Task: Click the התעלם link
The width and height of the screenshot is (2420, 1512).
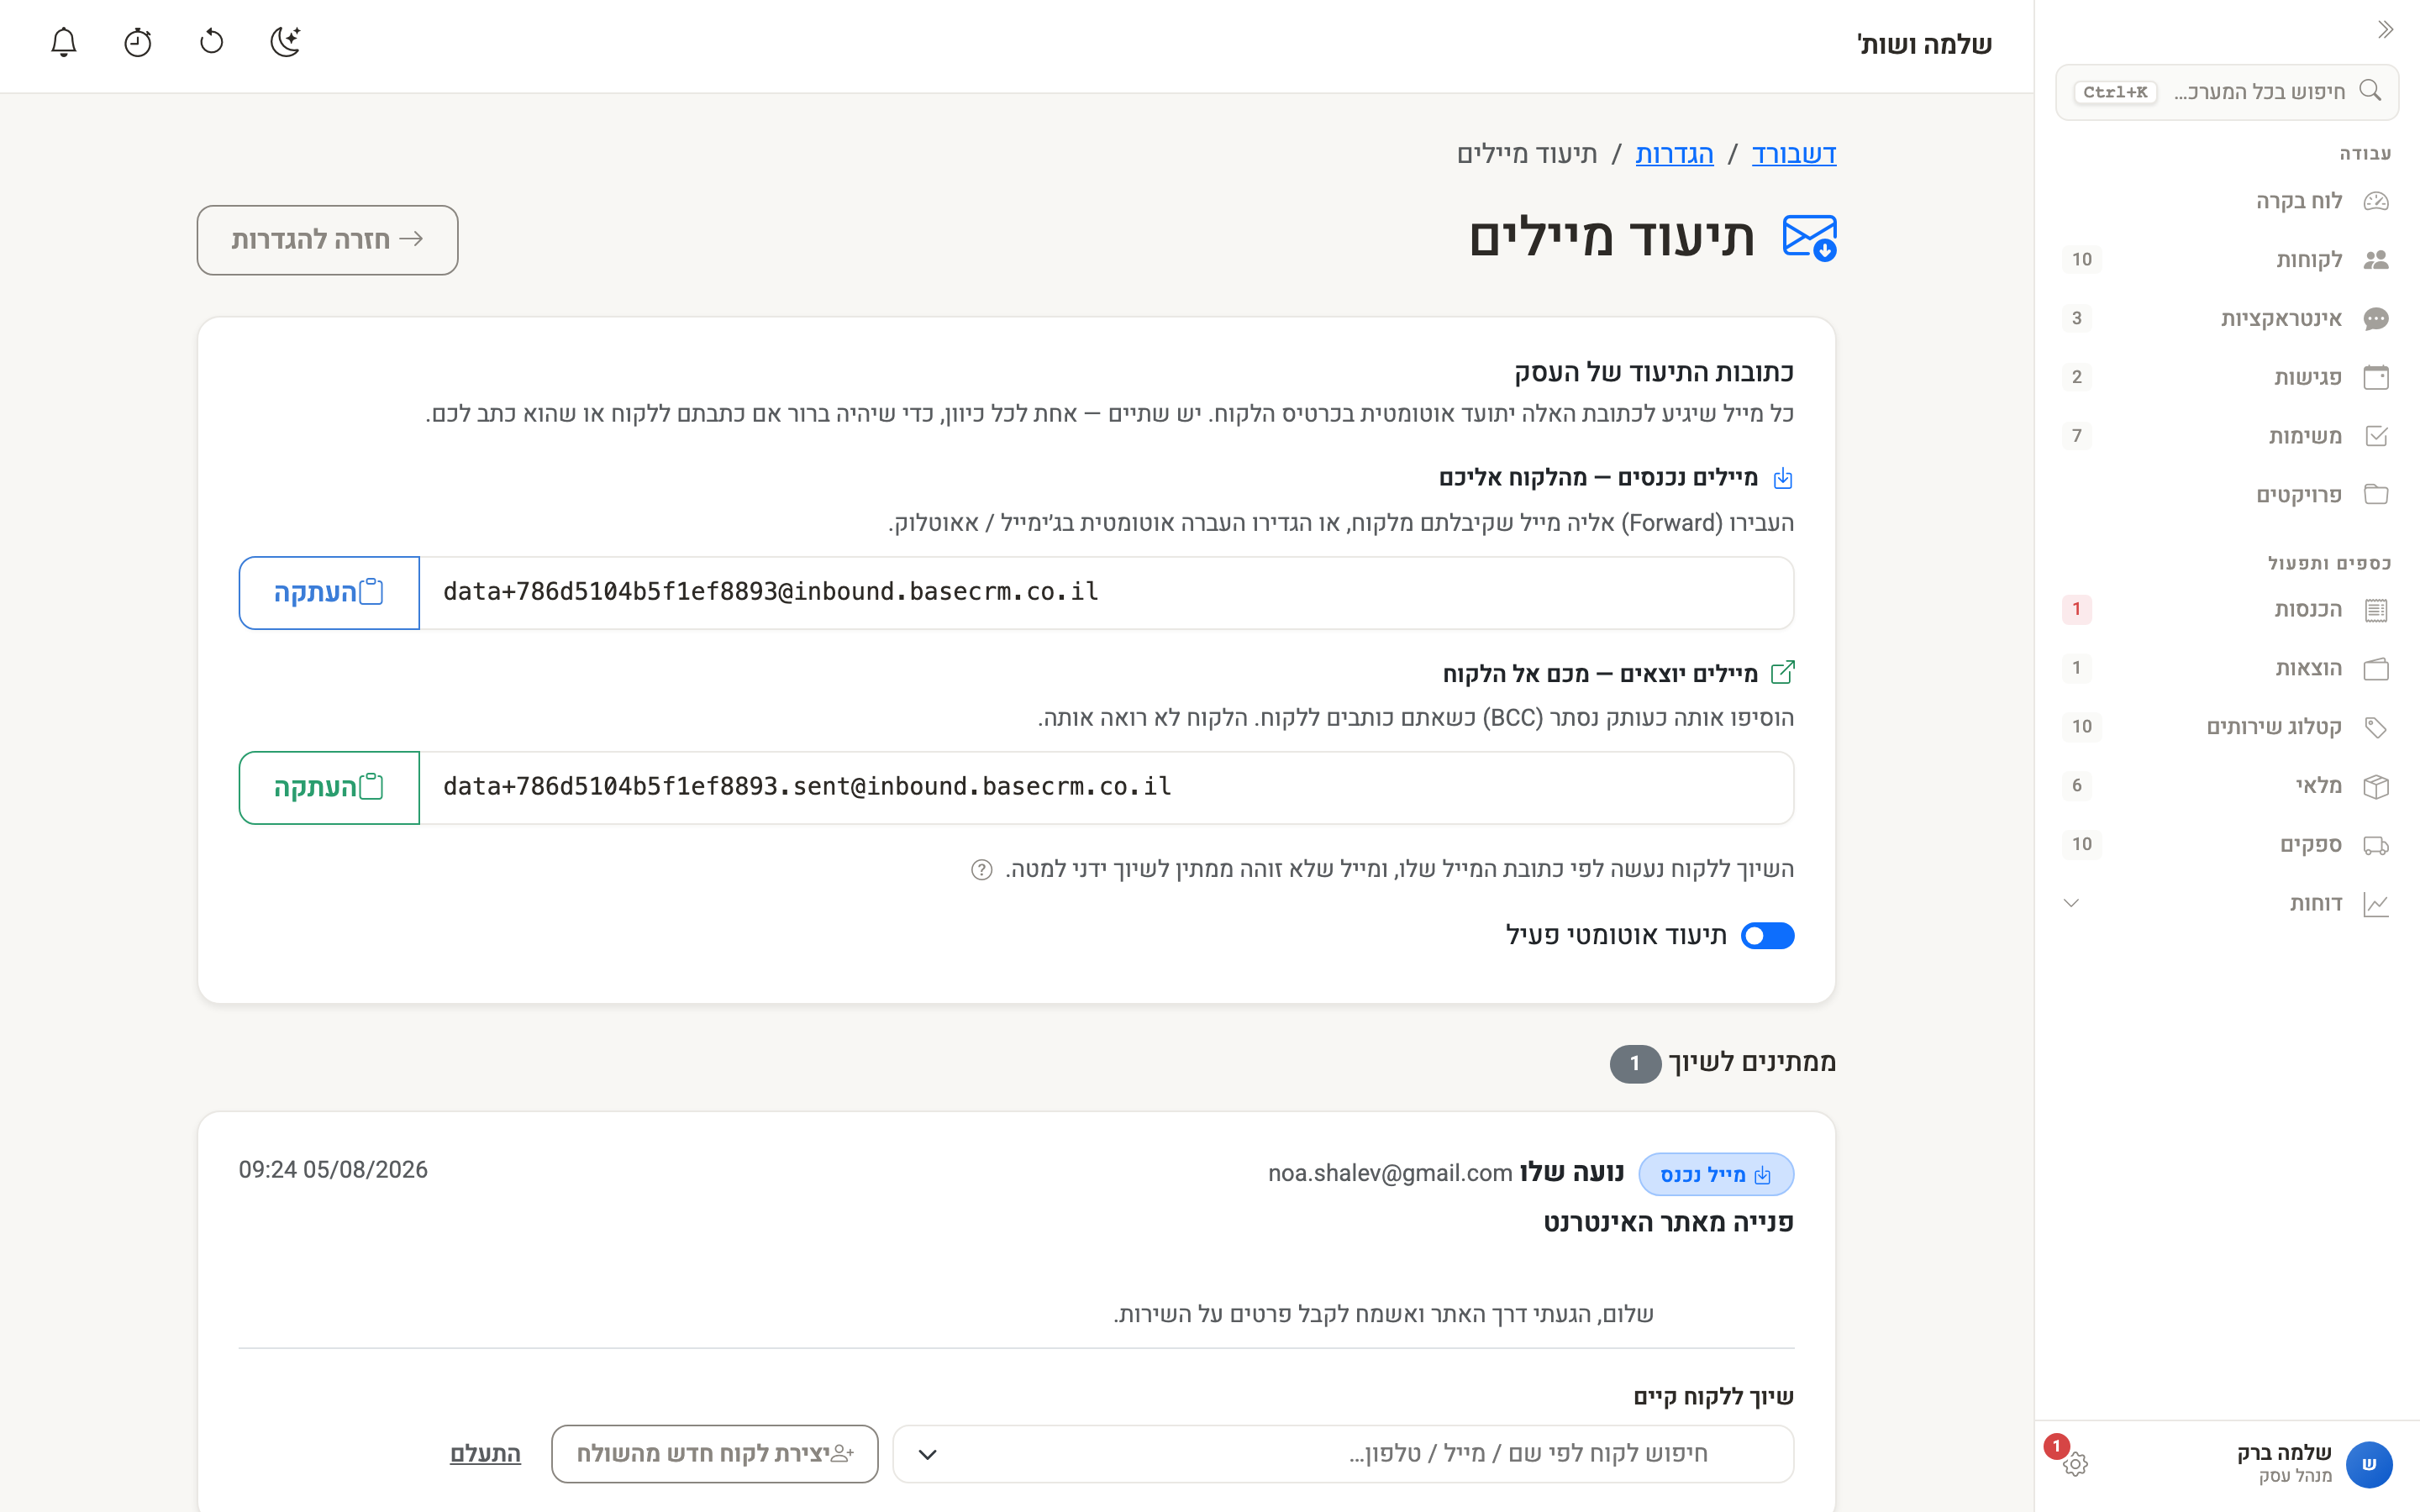Action: (485, 1454)
